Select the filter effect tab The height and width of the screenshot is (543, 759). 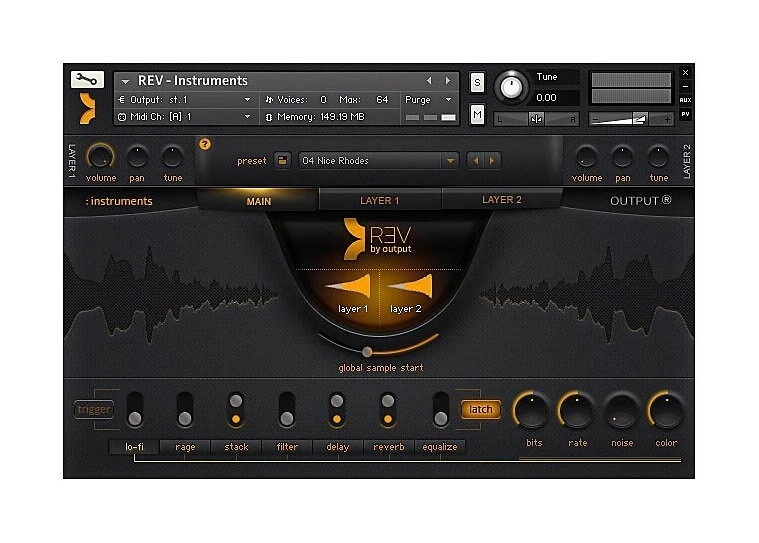[x=287, y=447]
